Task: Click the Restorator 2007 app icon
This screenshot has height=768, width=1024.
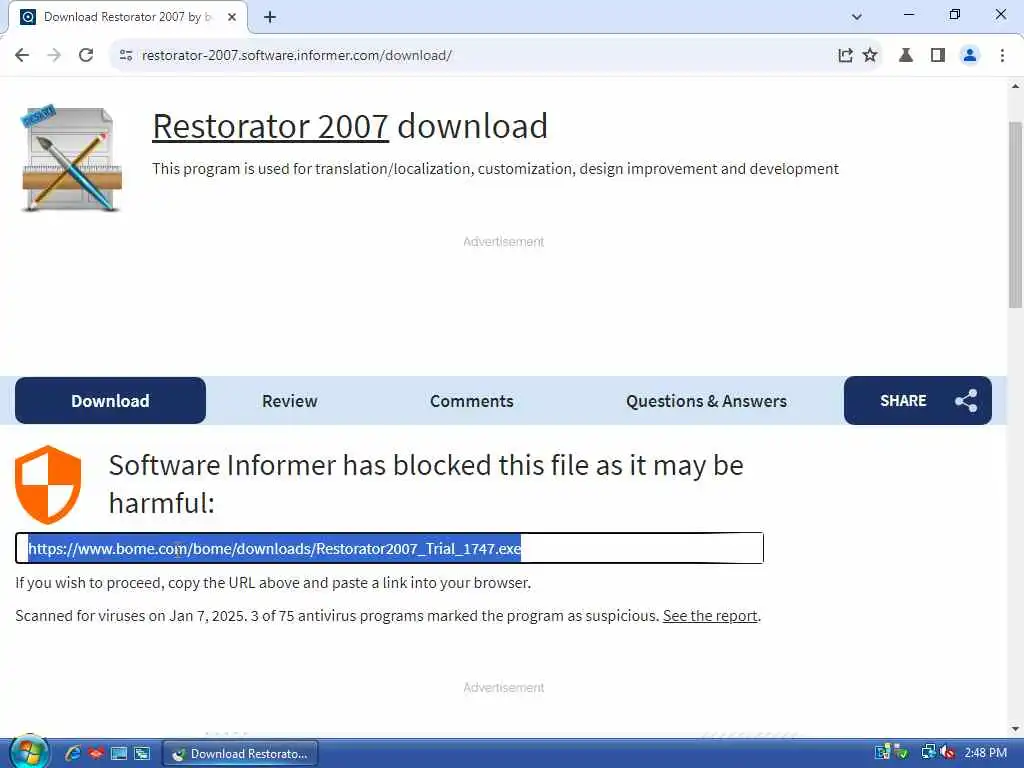Action: tap(71, 158)
